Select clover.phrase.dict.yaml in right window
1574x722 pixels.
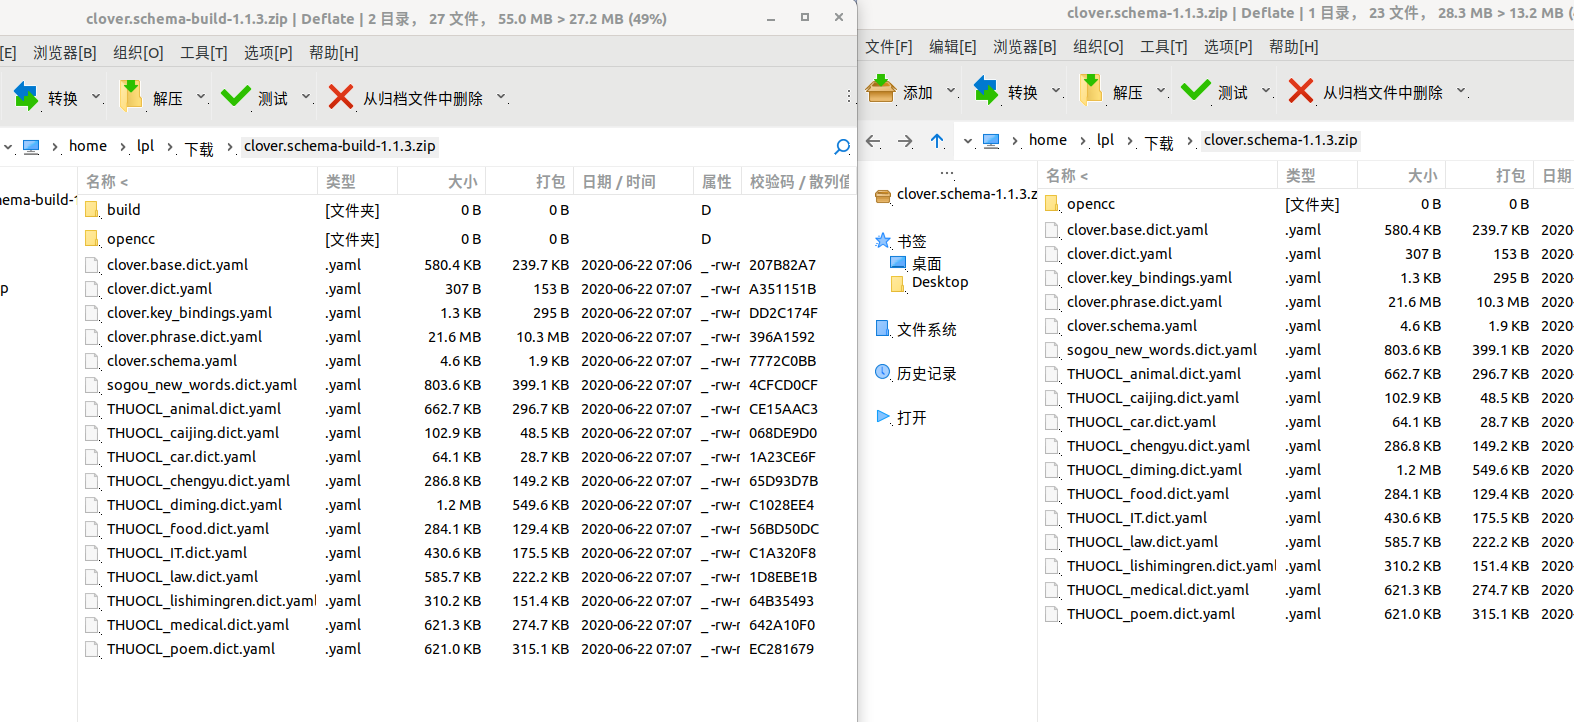1145,302
